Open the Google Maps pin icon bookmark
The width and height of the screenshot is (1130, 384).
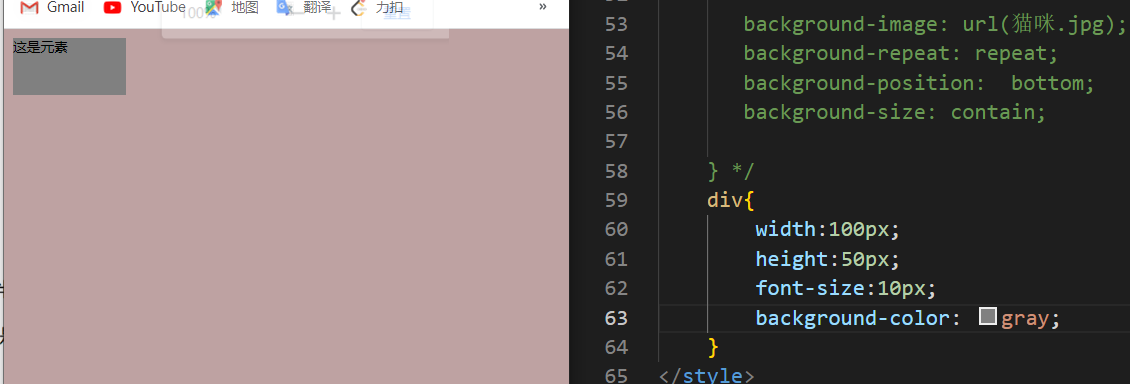(213, 8)
